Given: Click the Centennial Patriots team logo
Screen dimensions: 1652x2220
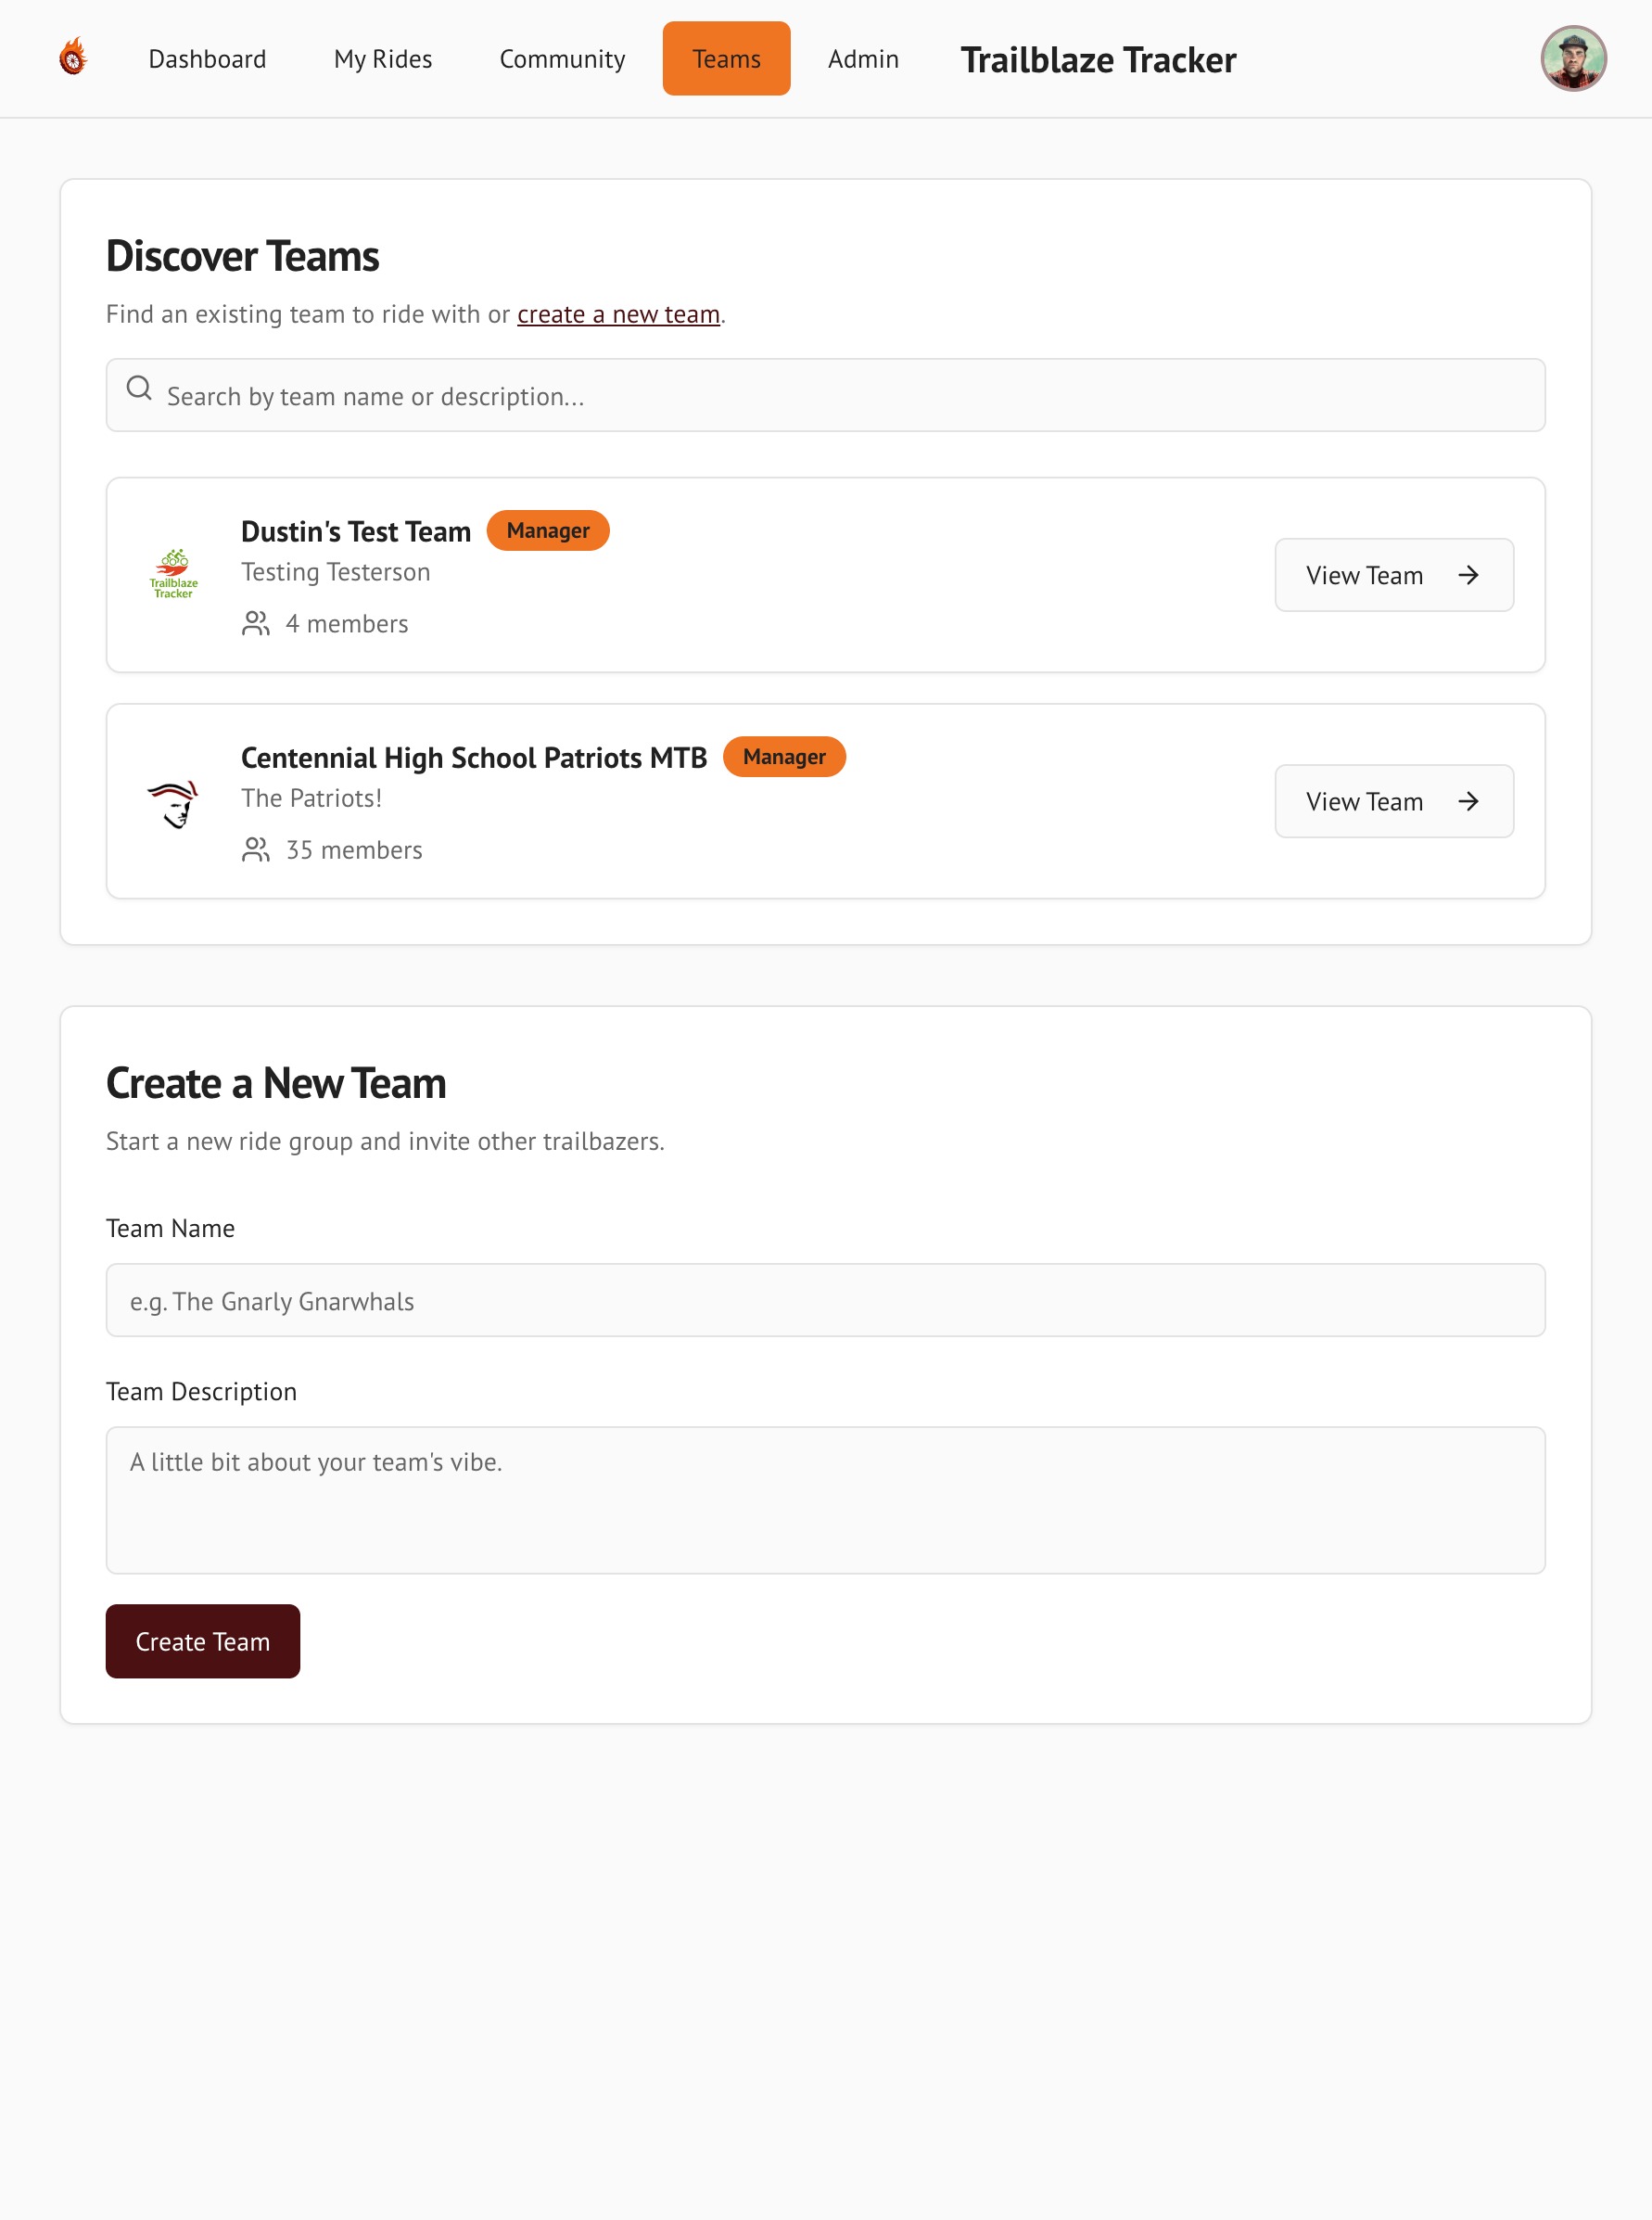Looking at the screenshot, I should click(174, 802).
